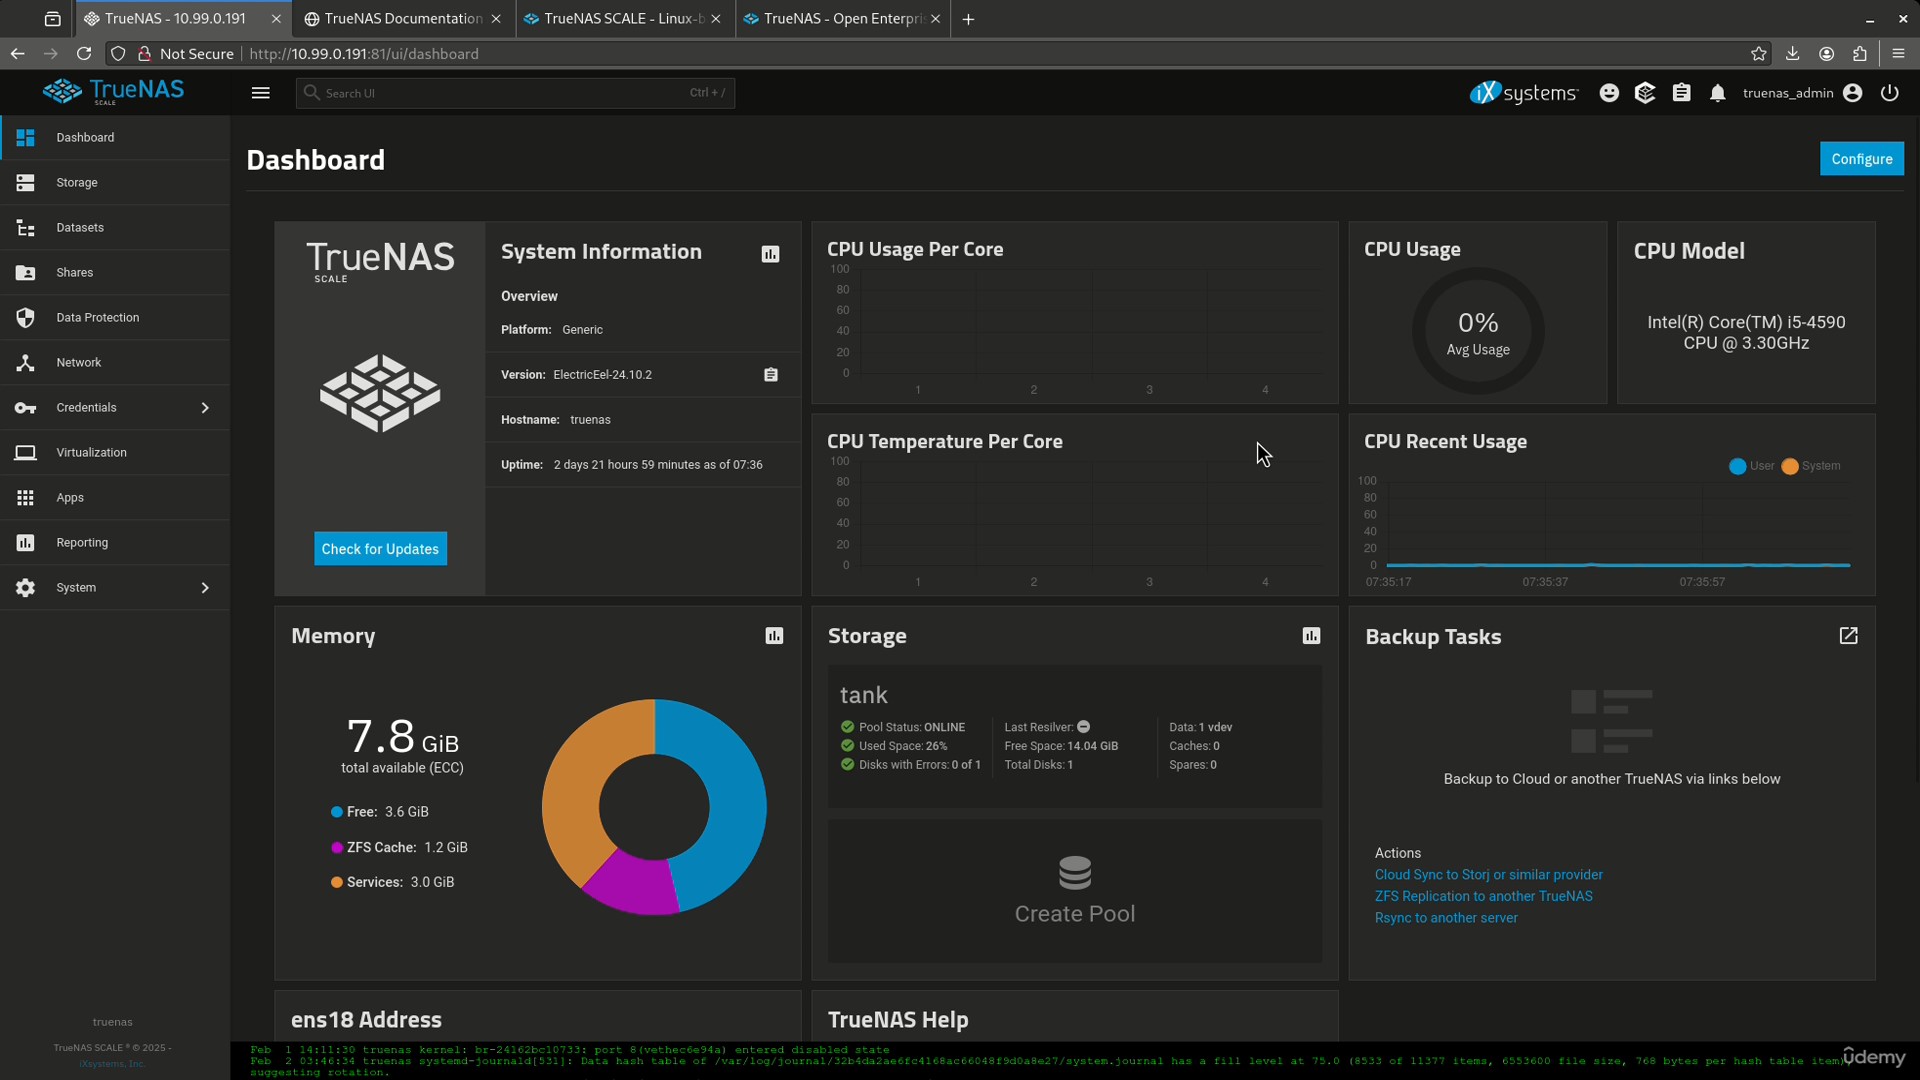Click the Credentials key icon
Image resolution: width=1920 pixels, height=1080 pixels.
(26, 407)
